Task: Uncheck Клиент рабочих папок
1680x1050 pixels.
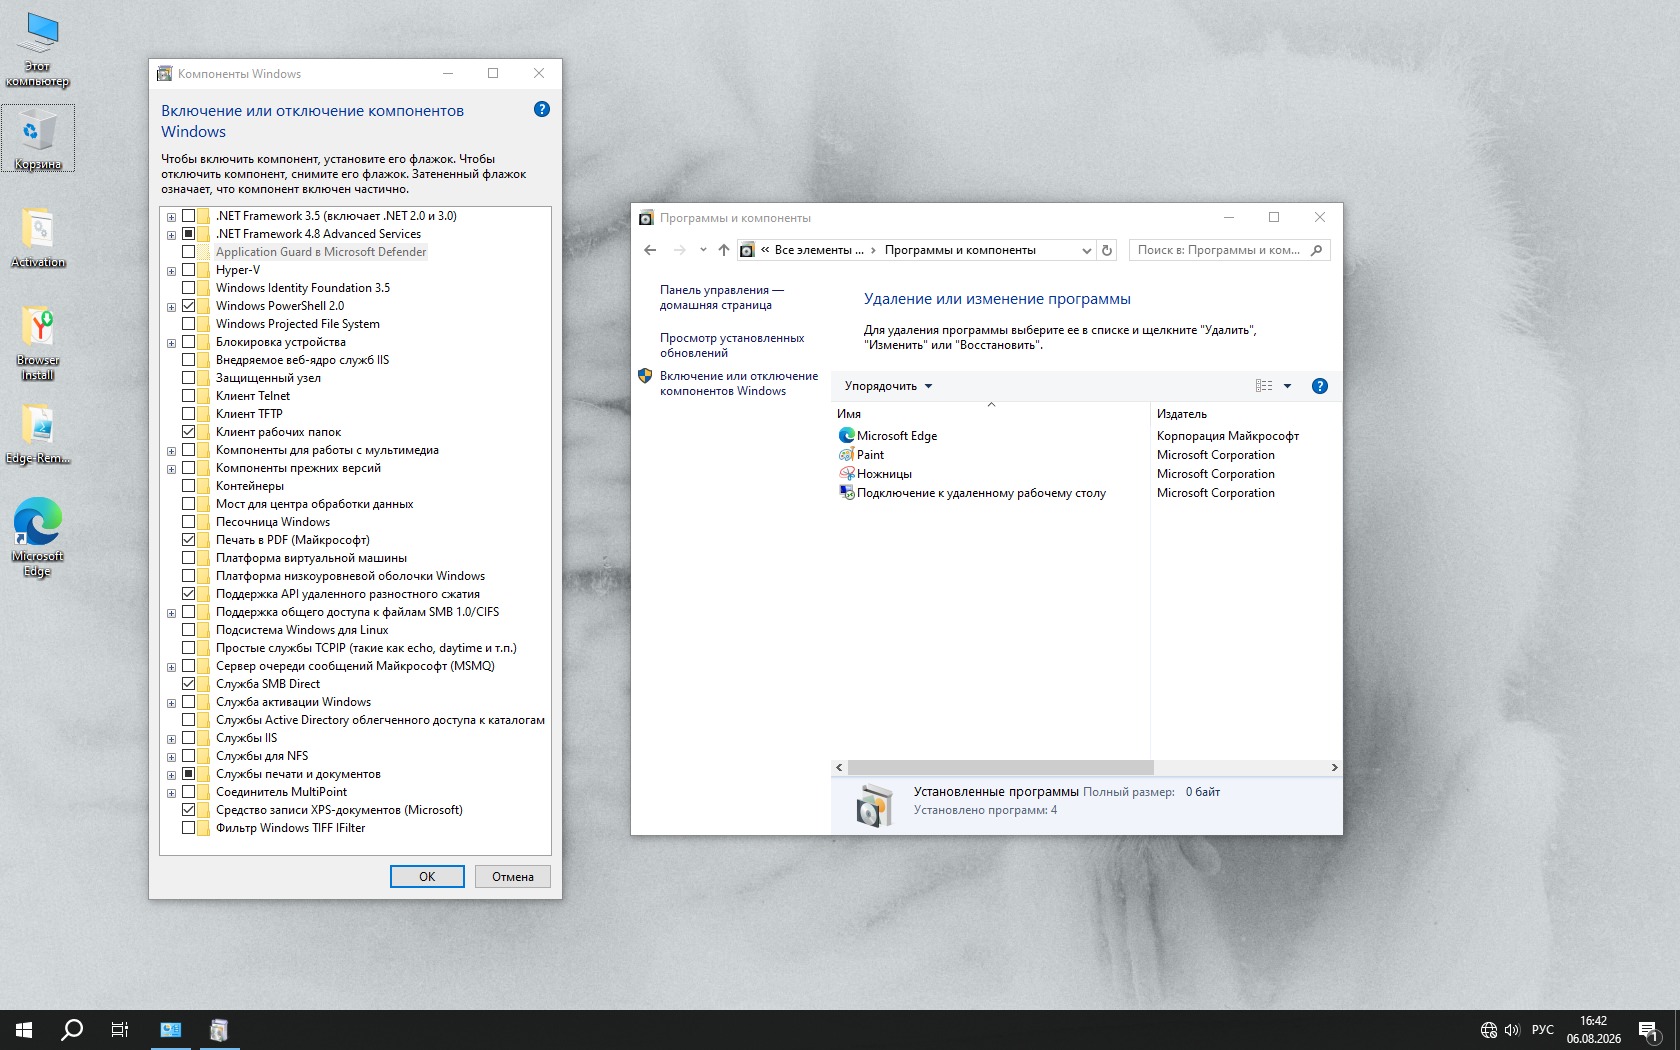Action: point(189,432)
